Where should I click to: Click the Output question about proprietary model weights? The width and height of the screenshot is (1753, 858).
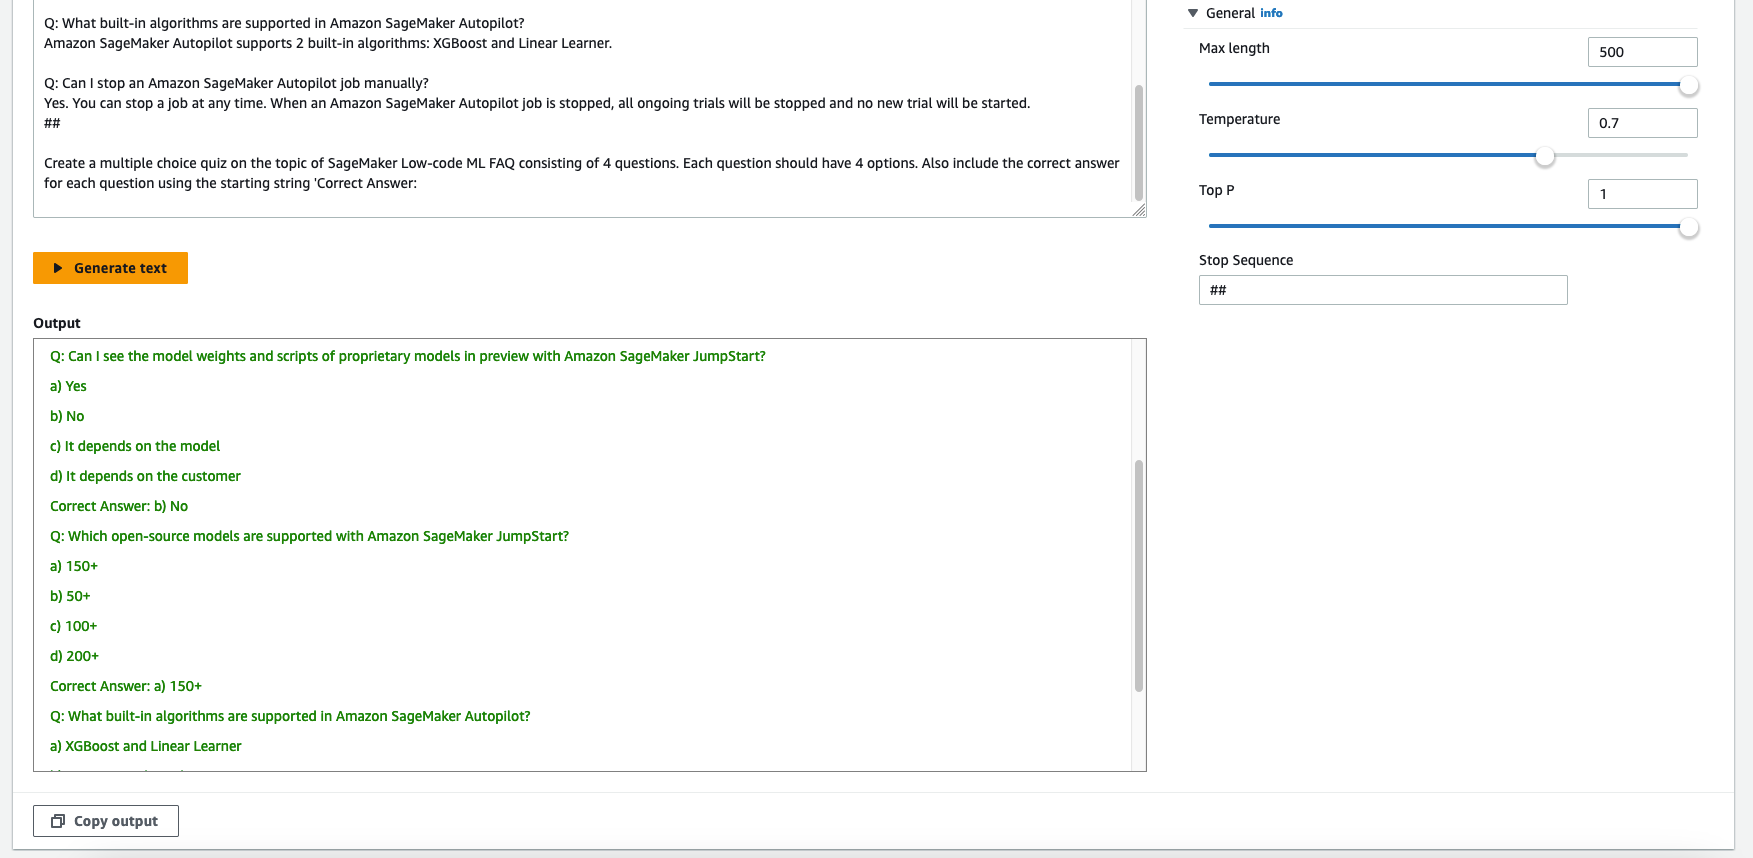tap(408, 356)
